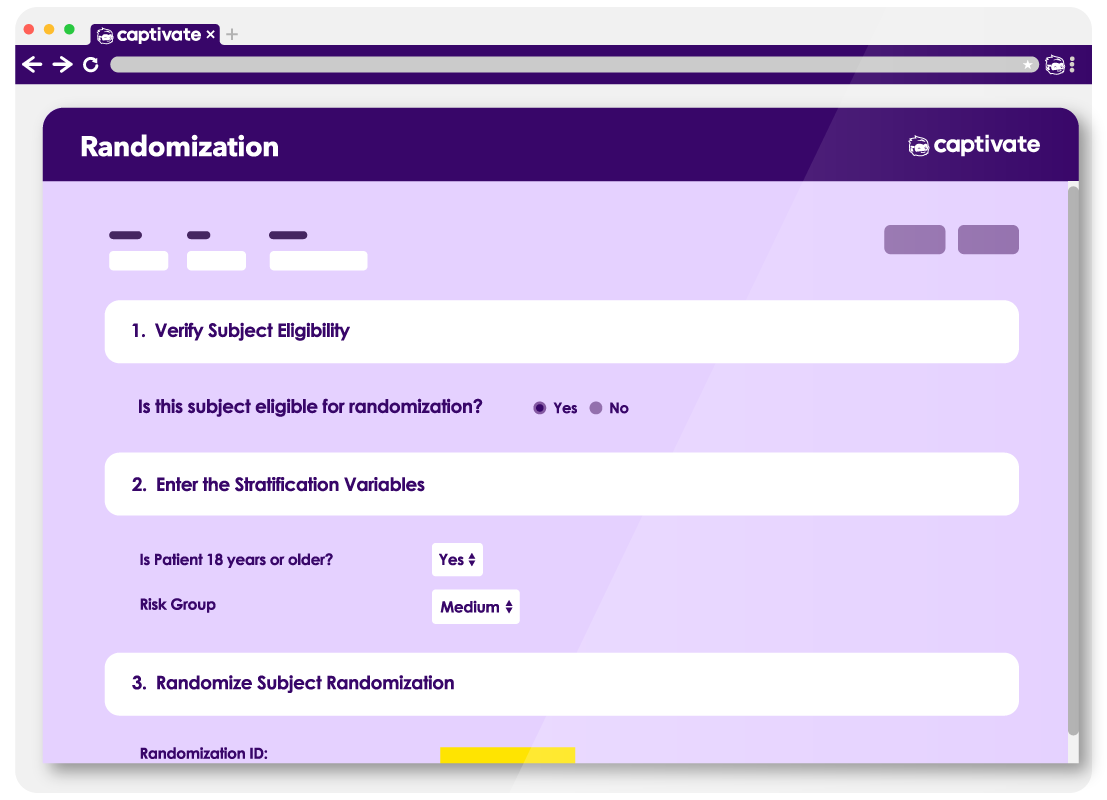The width and height of the screenshot is (1107, 800).
Task: Open the 18 years or older dropdown
Action: 457,560
